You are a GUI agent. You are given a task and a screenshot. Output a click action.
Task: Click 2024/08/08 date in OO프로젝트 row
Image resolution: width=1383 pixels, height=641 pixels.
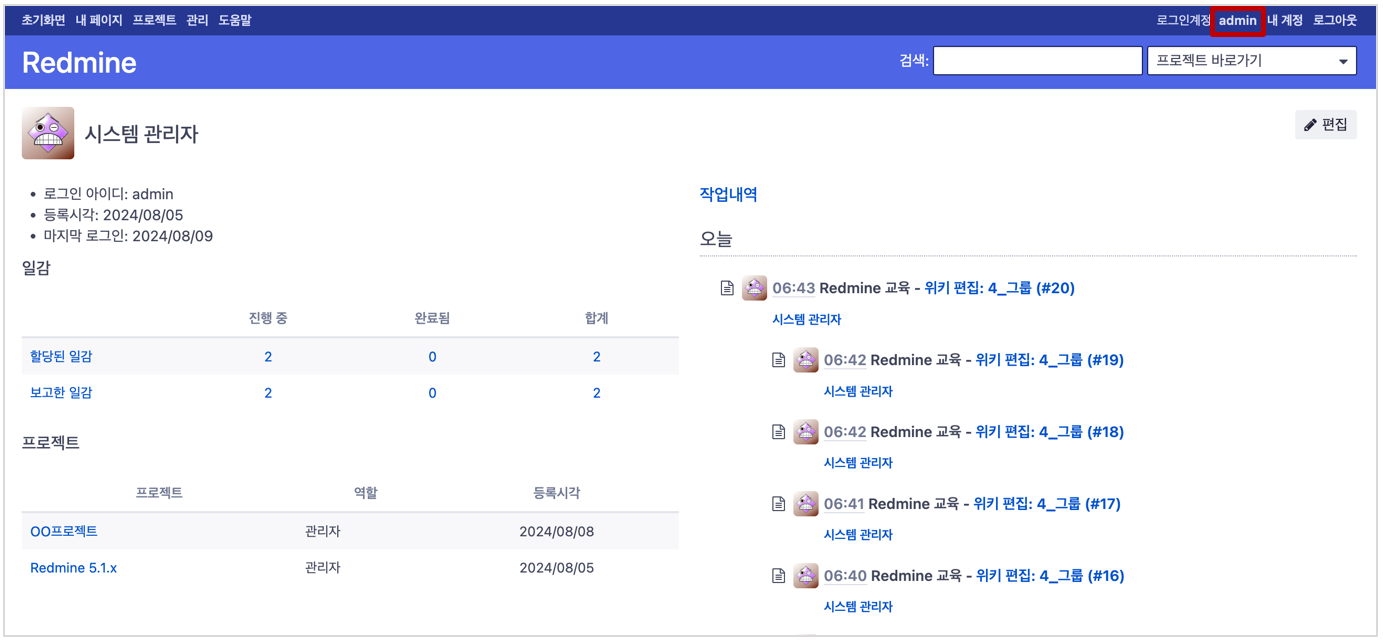(x=556, y=531)
